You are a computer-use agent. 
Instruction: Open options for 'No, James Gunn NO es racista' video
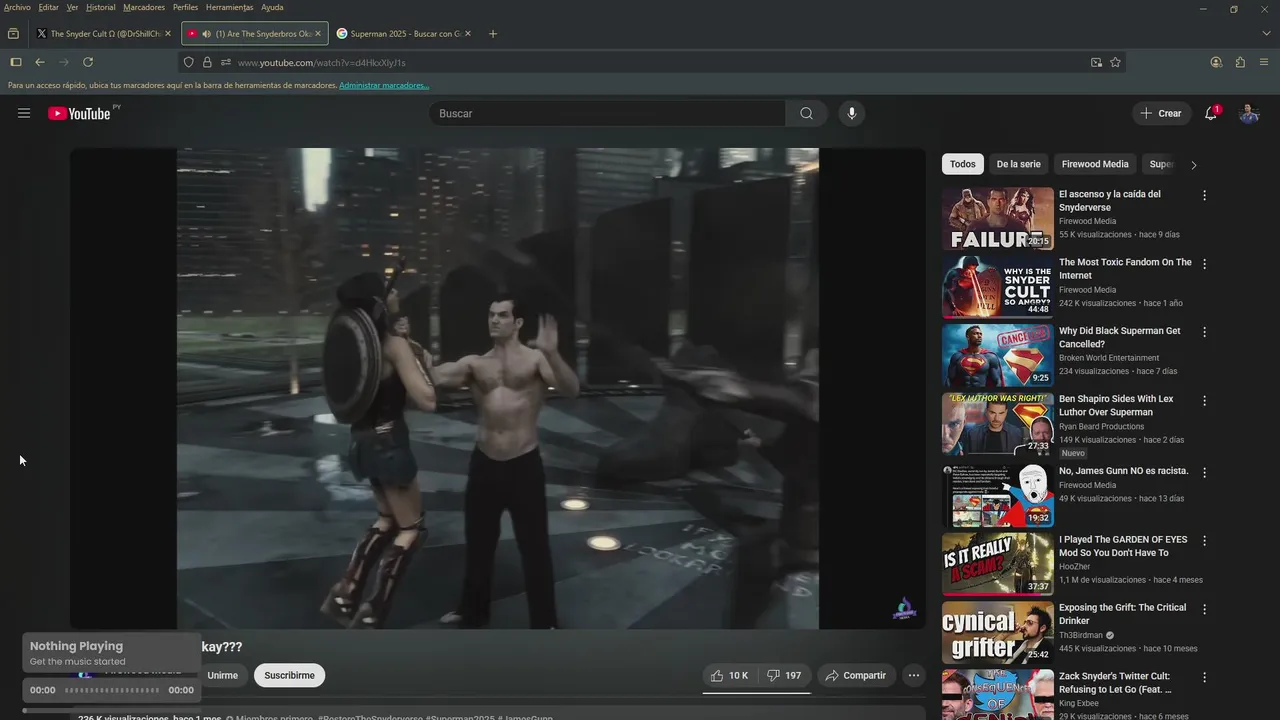(x=1204, y=472)
